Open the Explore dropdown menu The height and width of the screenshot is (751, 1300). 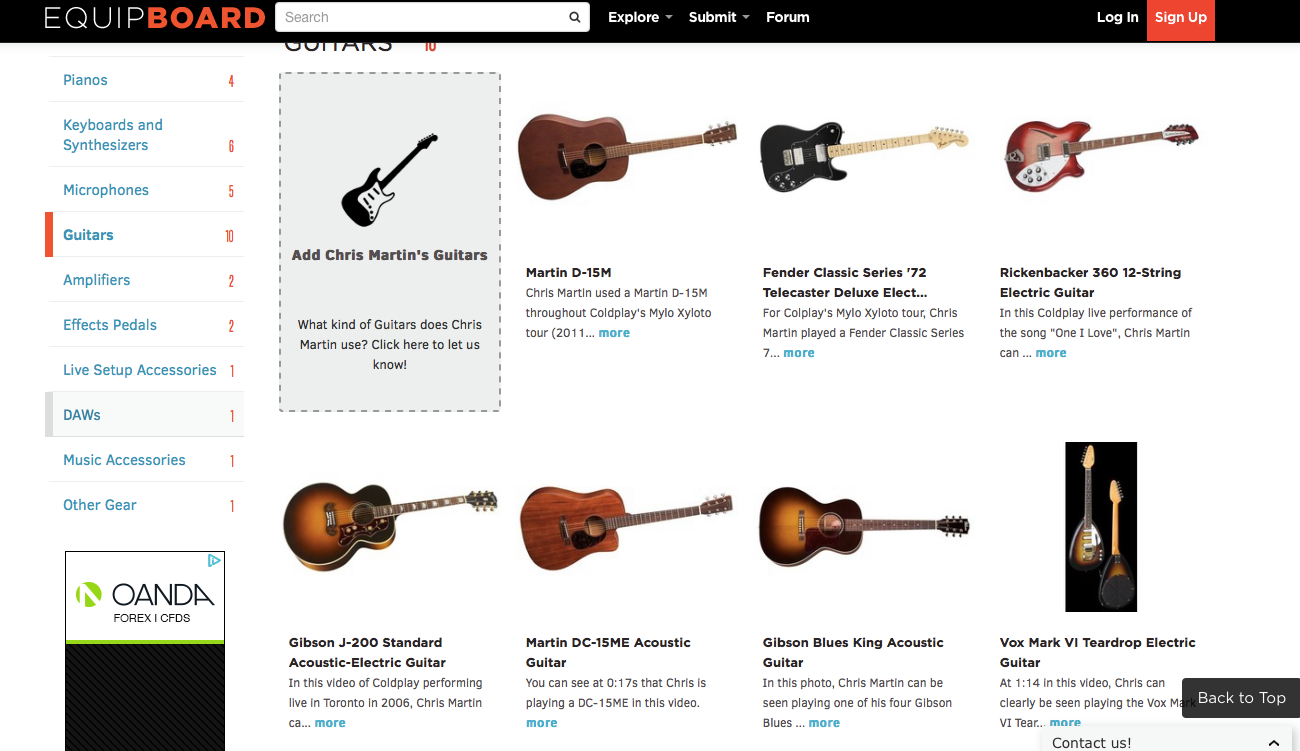[x=640, y=17]
